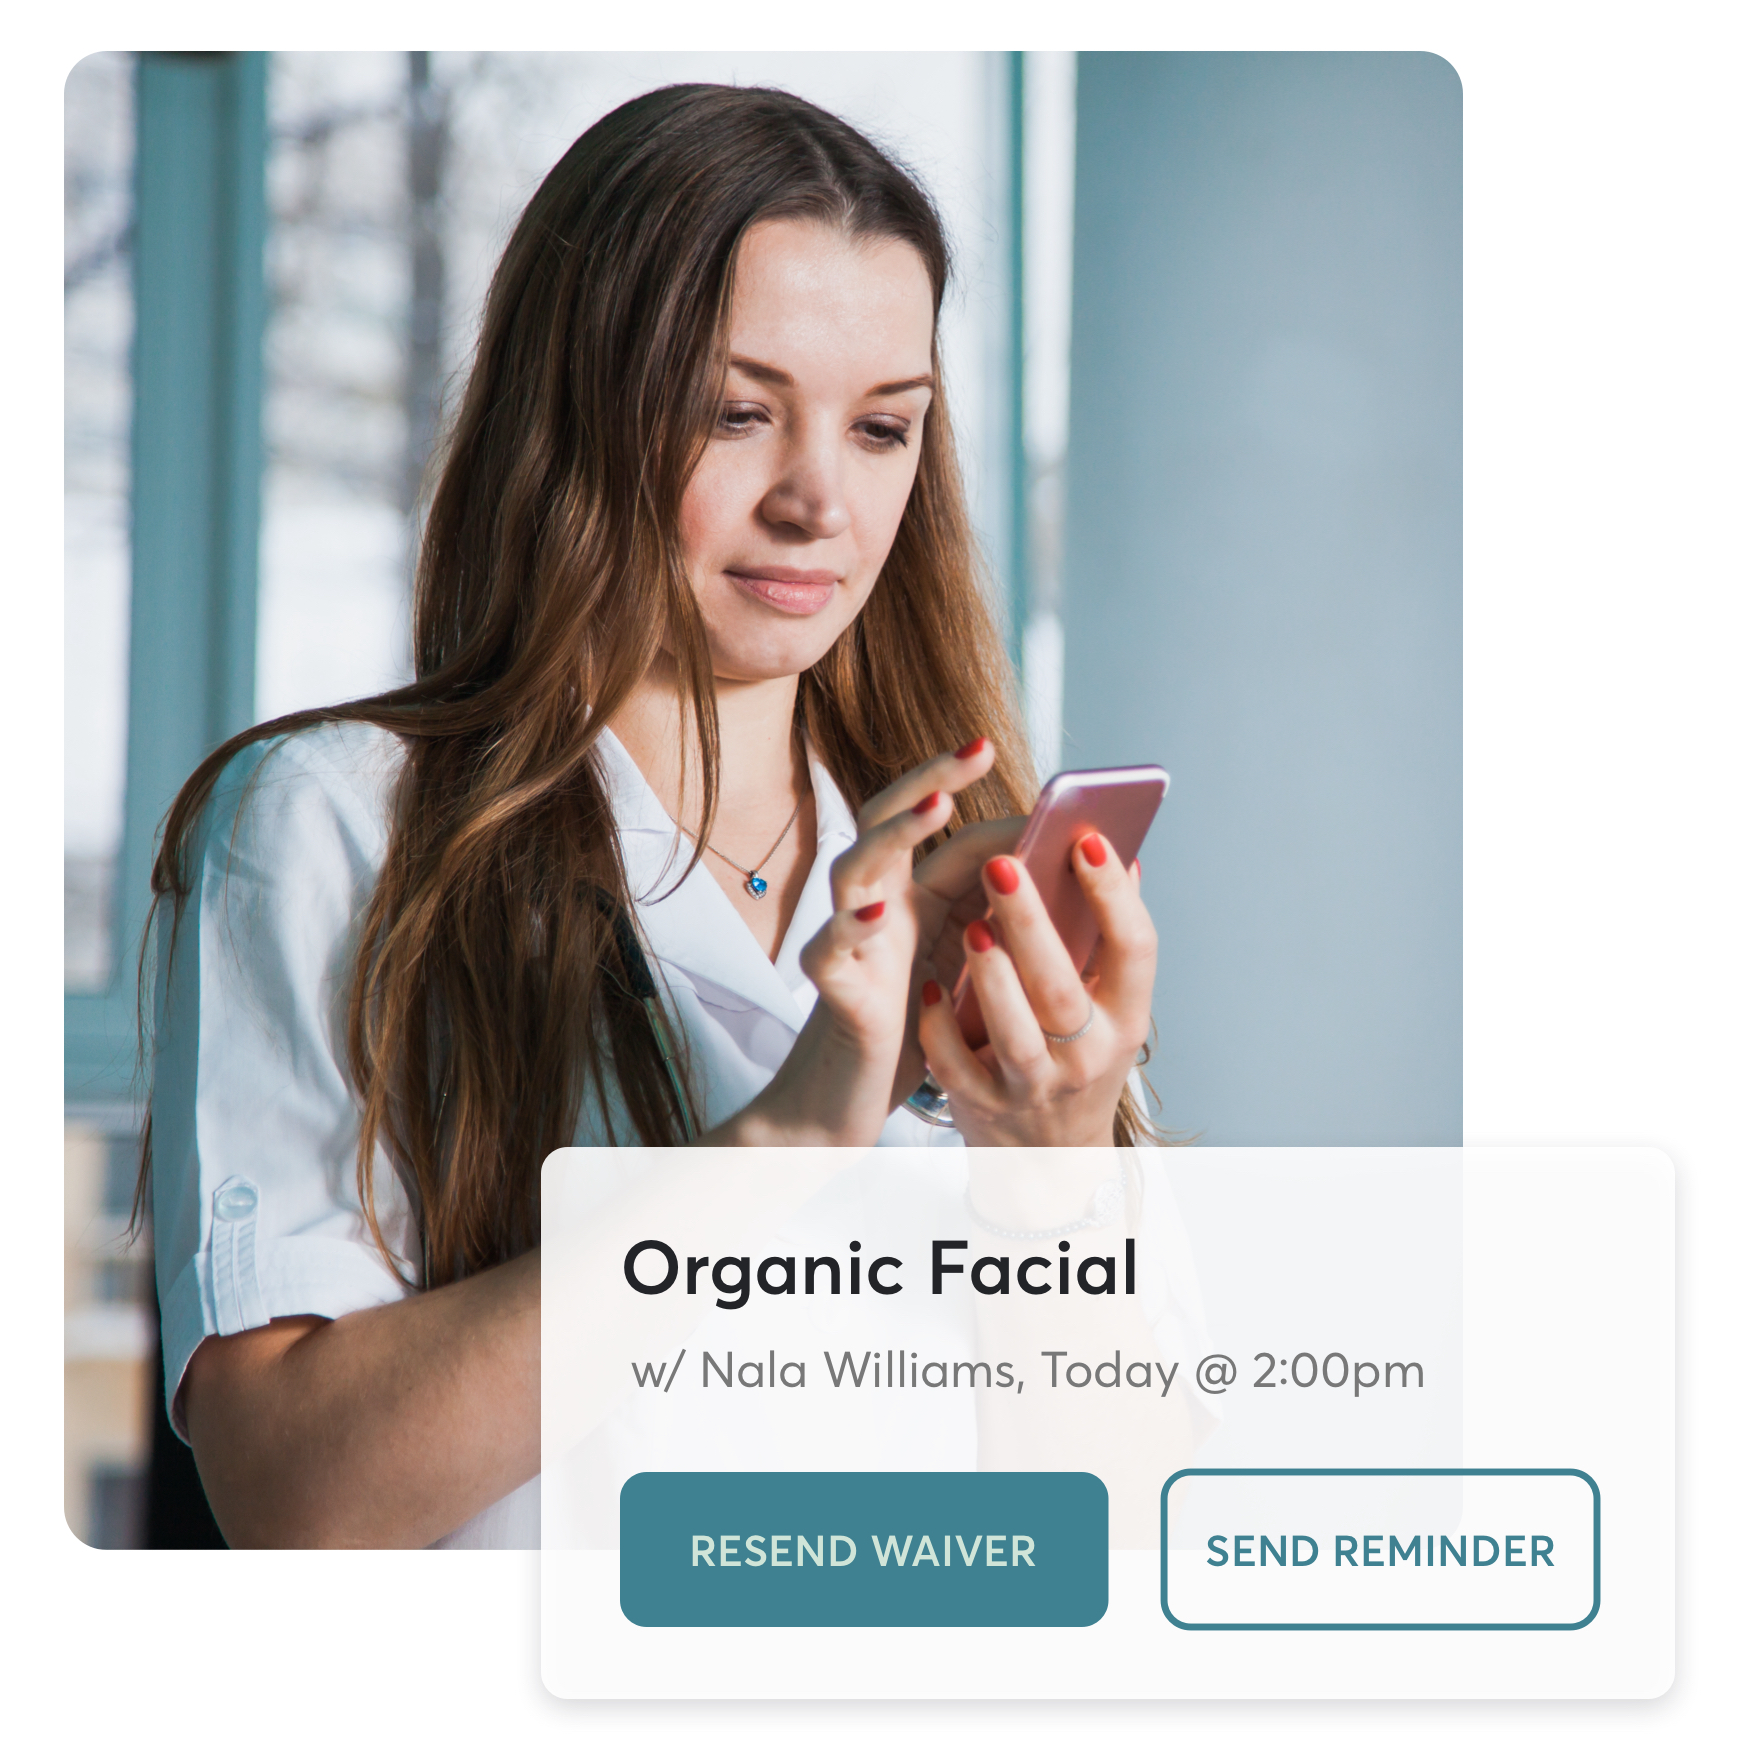Click the word WAIVER on teal button
The image size is (1739, 1739).
[954, 1551]
